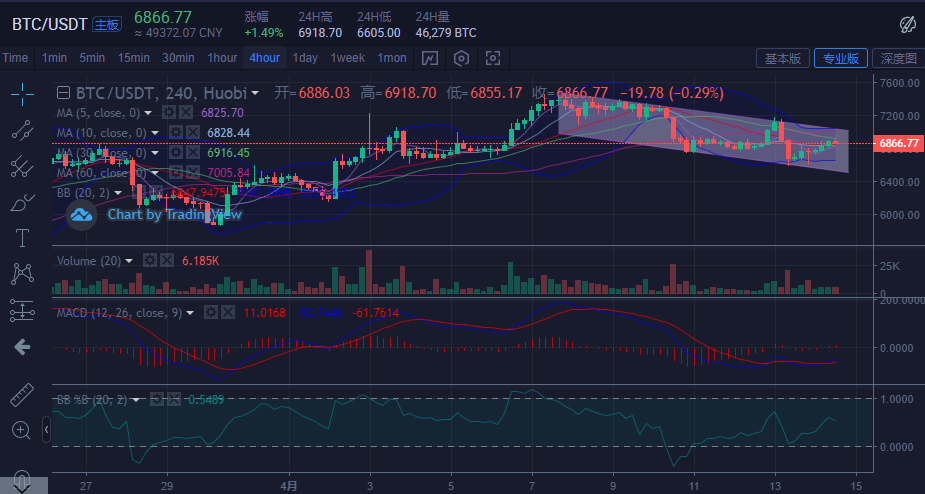Screen dimensions: 925x494
Task: Expand MA (30, close, 0) dropdown arrow
Action: click(x=155, y=153)
